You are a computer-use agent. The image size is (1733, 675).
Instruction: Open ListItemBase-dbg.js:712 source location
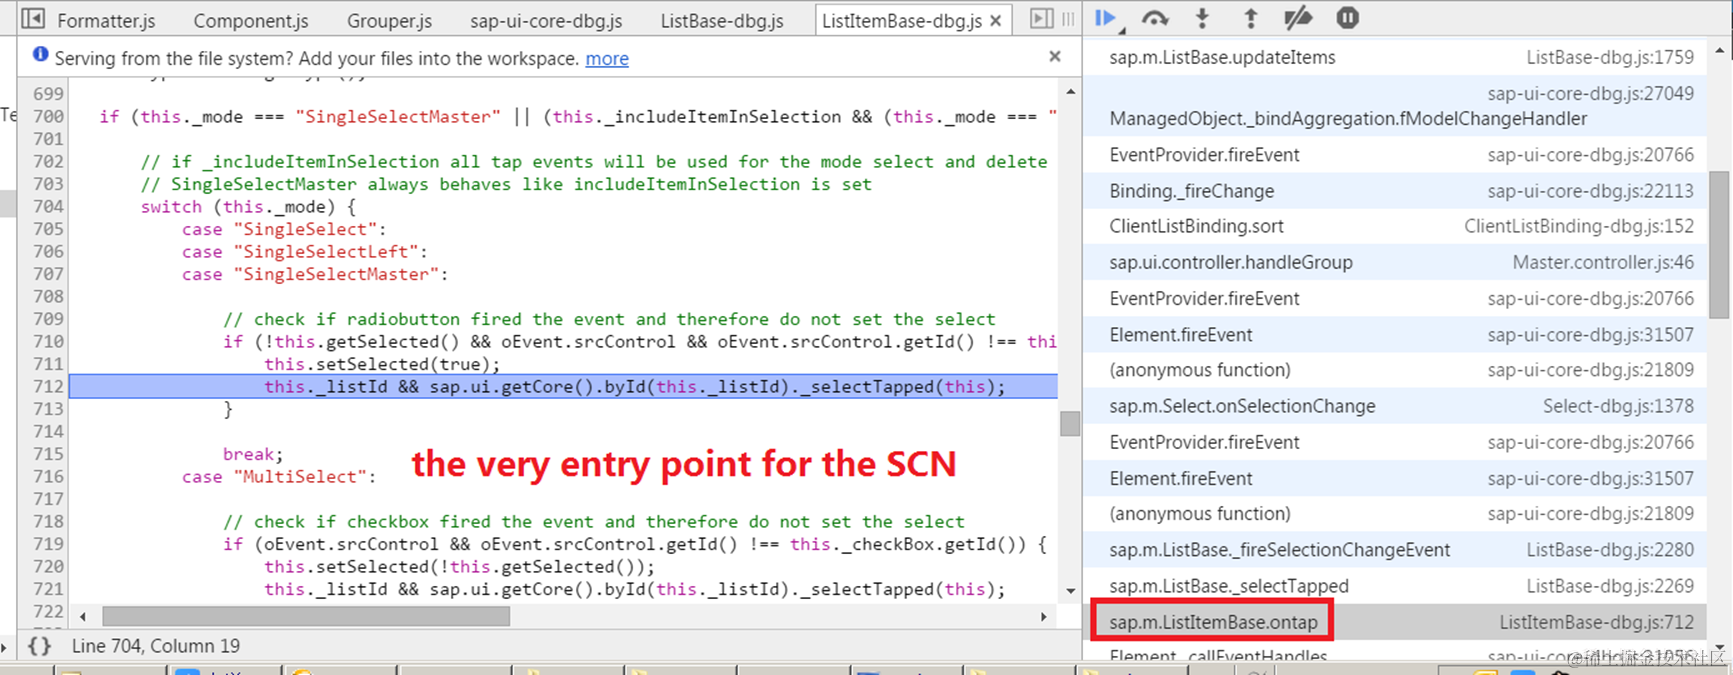coord(1597,622)
